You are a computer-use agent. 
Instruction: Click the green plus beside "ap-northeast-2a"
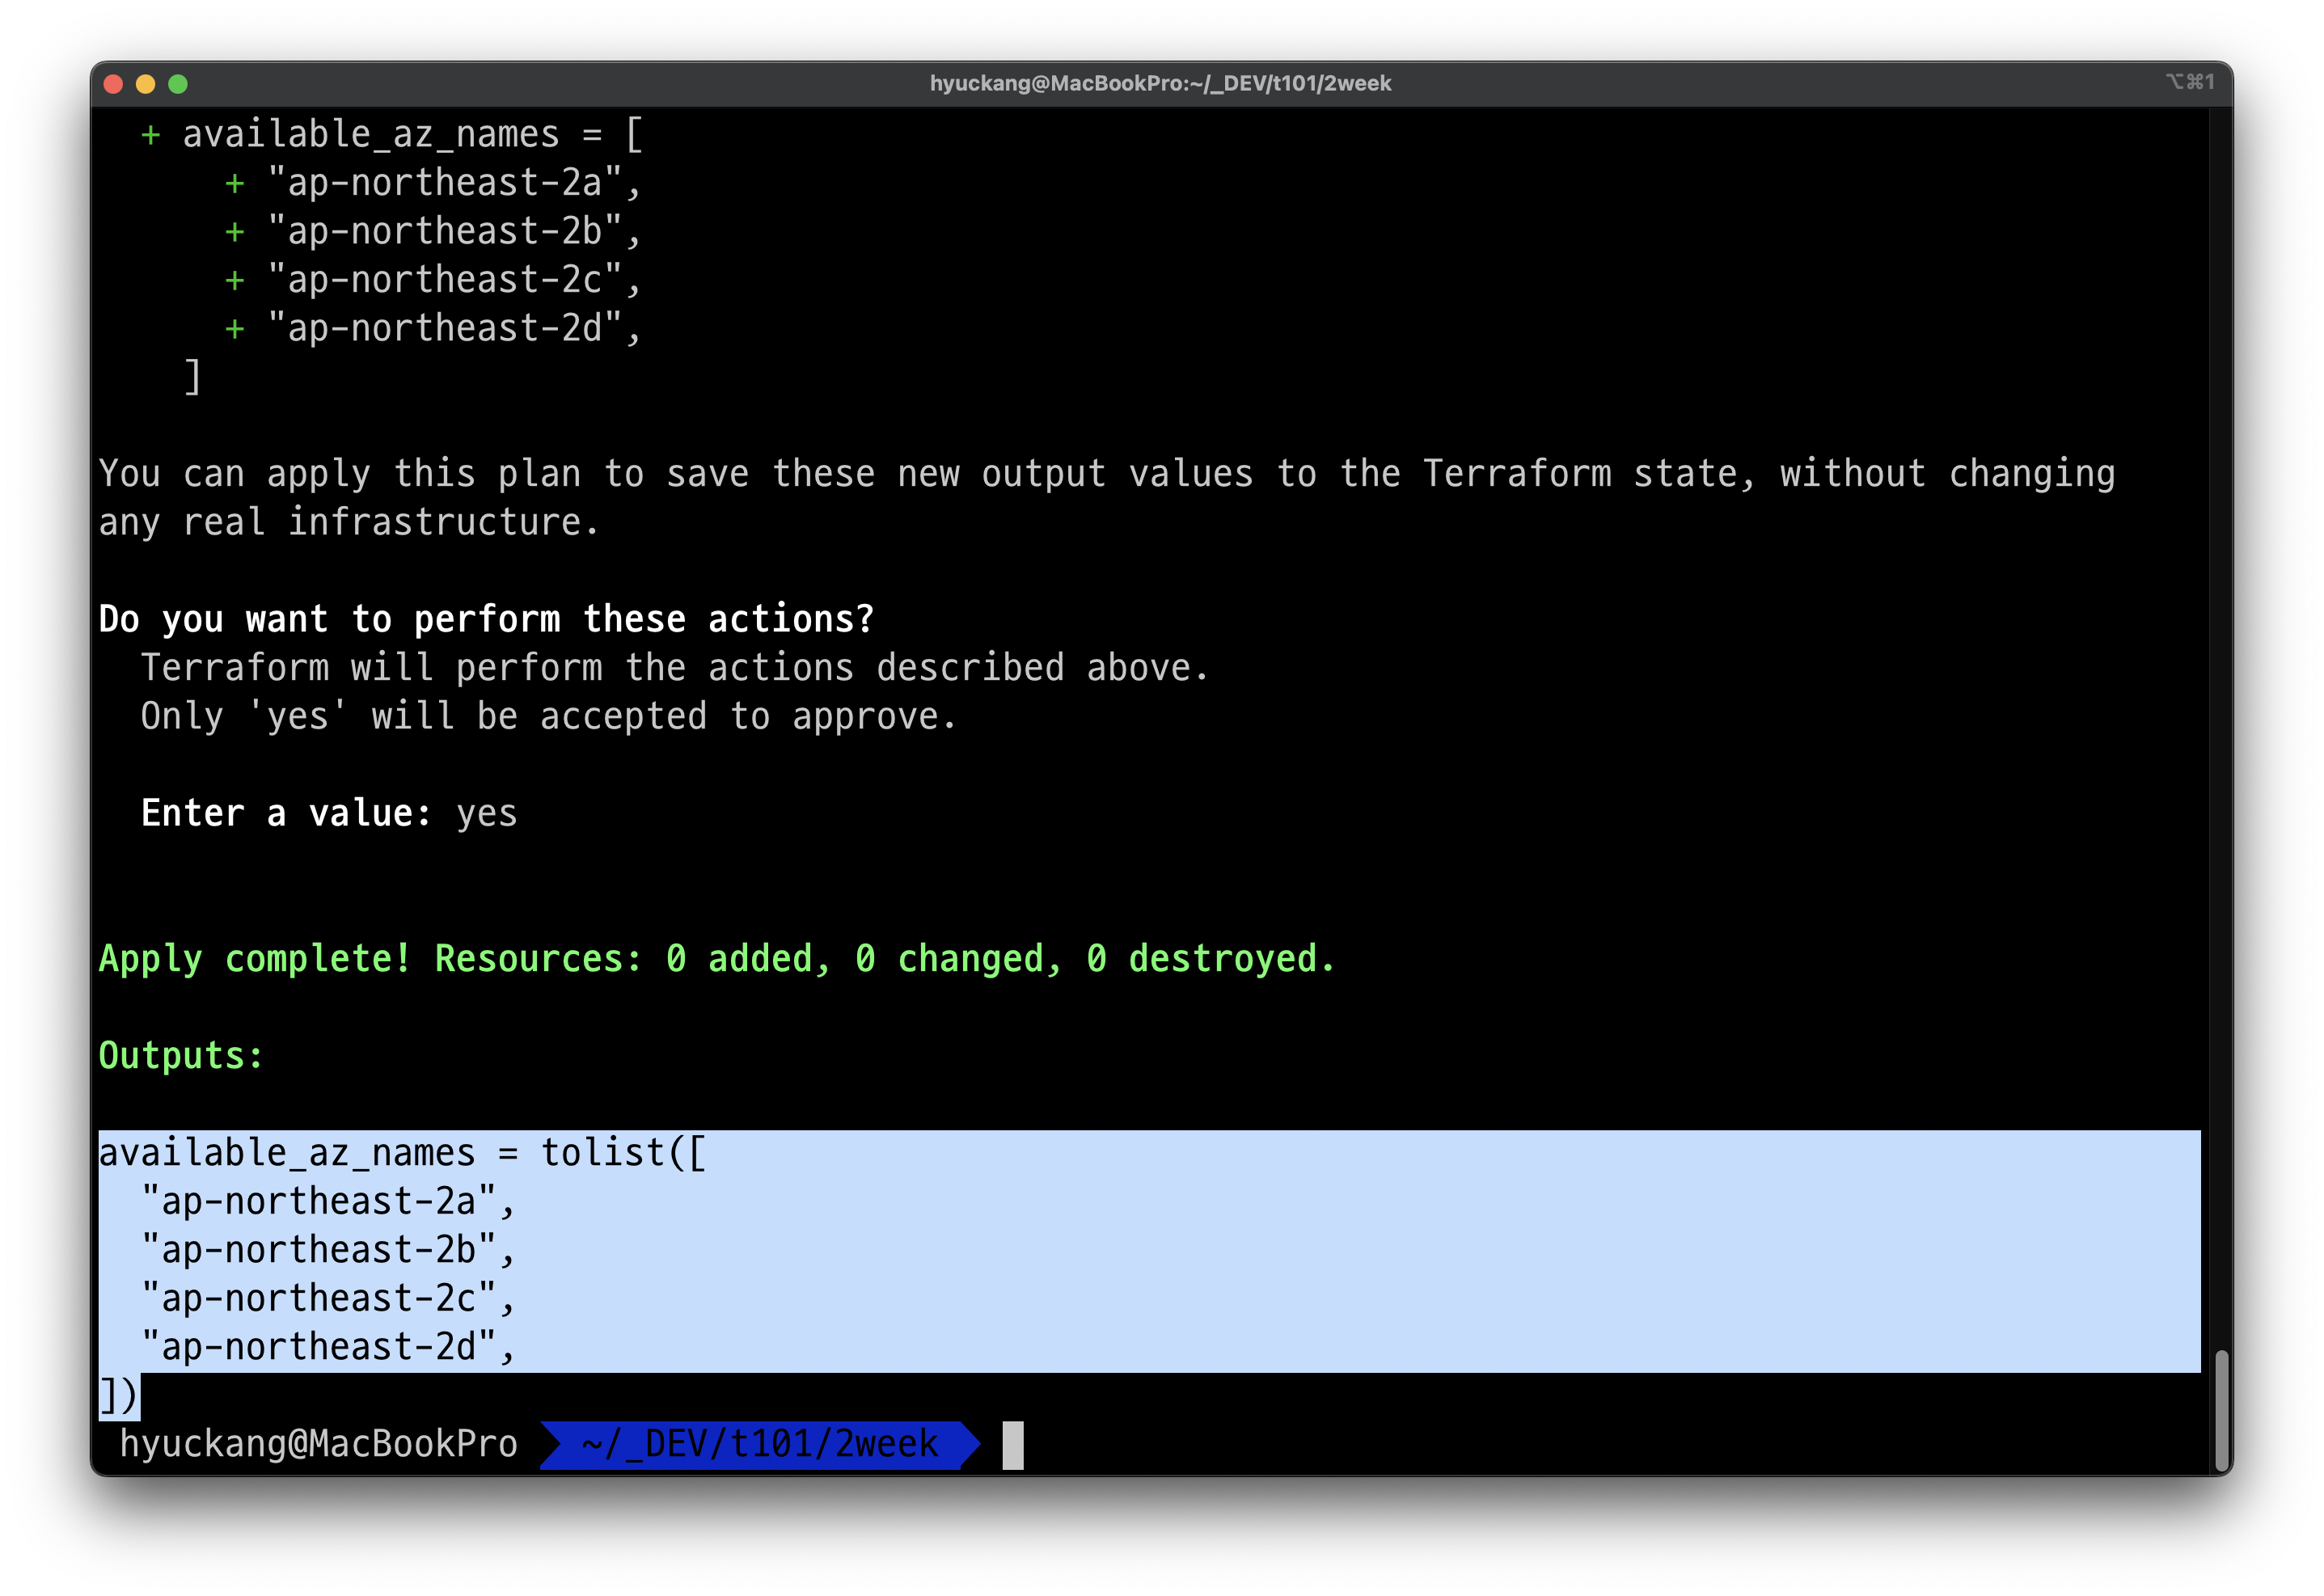(x=235, y=184)
